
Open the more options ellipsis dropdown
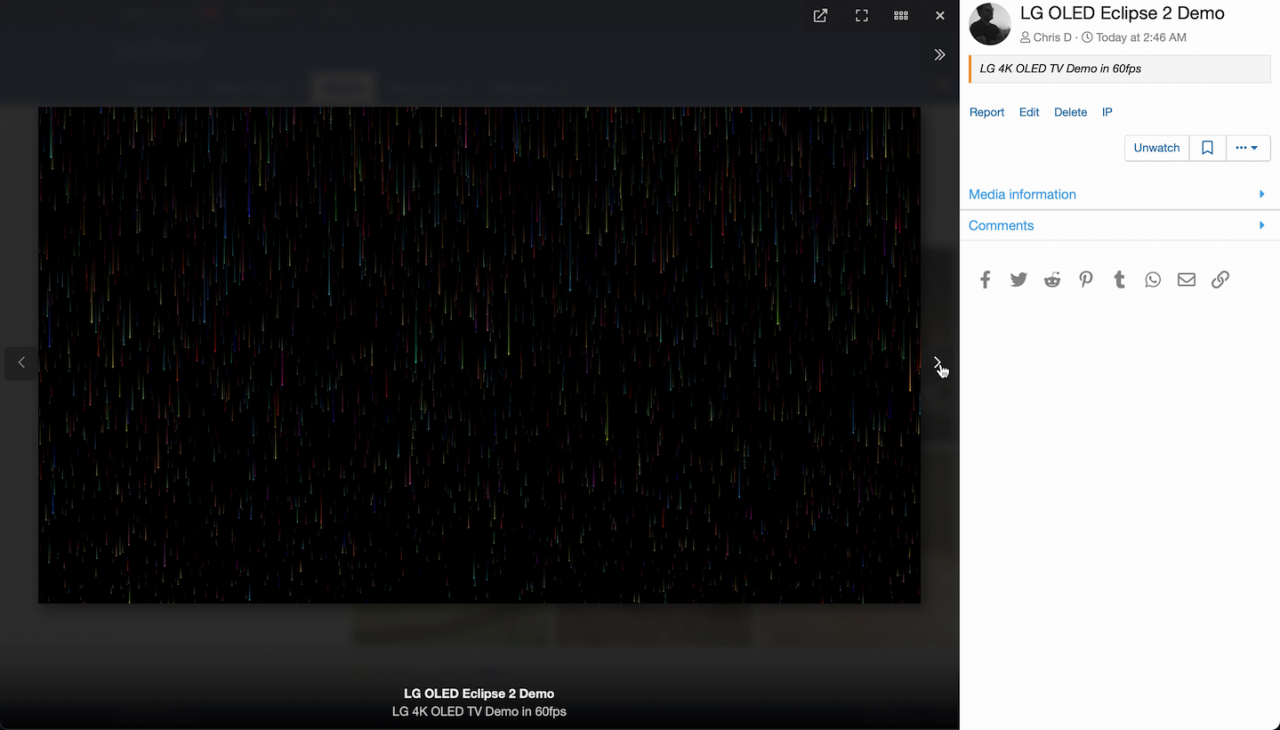[1247, 148]
